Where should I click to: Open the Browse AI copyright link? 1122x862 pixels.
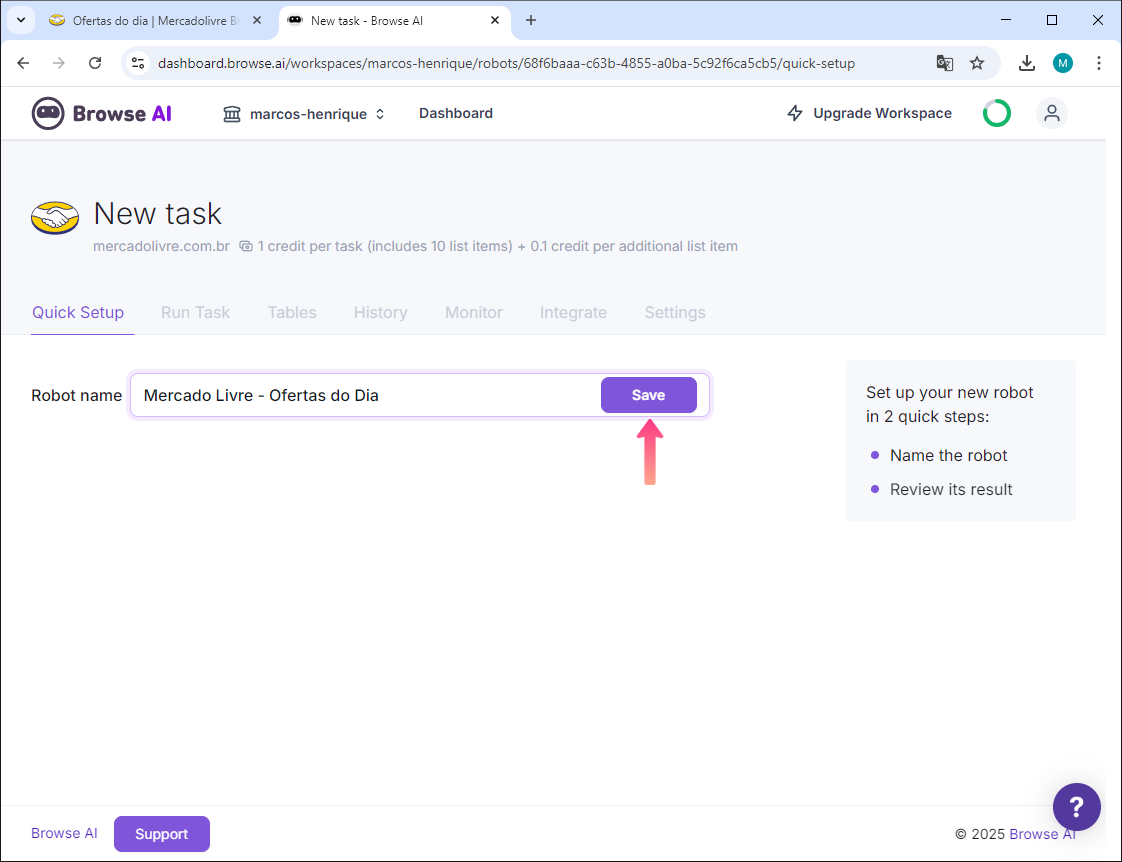click(1042, 834)
